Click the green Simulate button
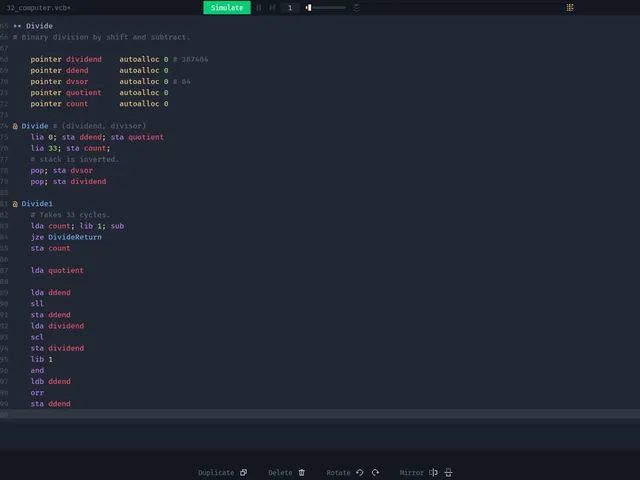The width and height of the screenshot is (640, 480). 227,7
